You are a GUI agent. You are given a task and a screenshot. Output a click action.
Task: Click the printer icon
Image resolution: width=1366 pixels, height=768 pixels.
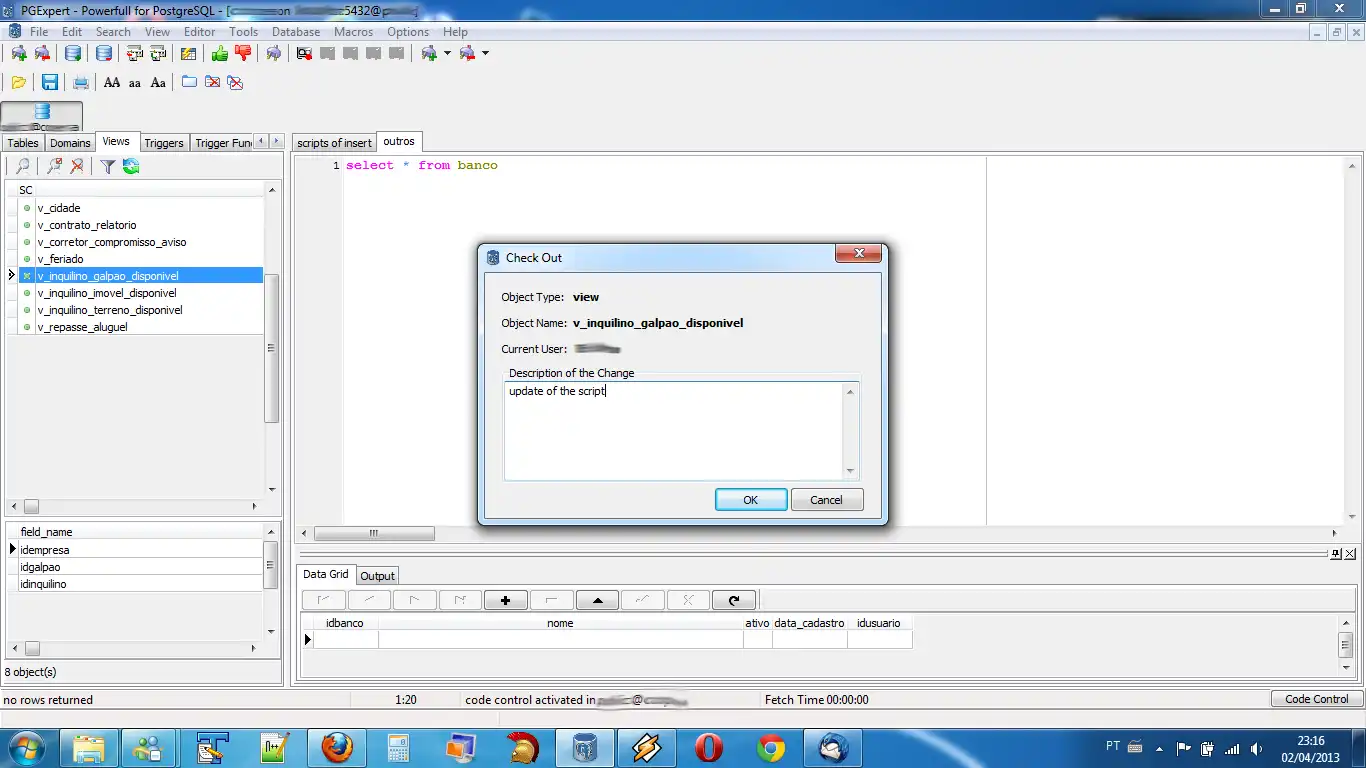81,82
